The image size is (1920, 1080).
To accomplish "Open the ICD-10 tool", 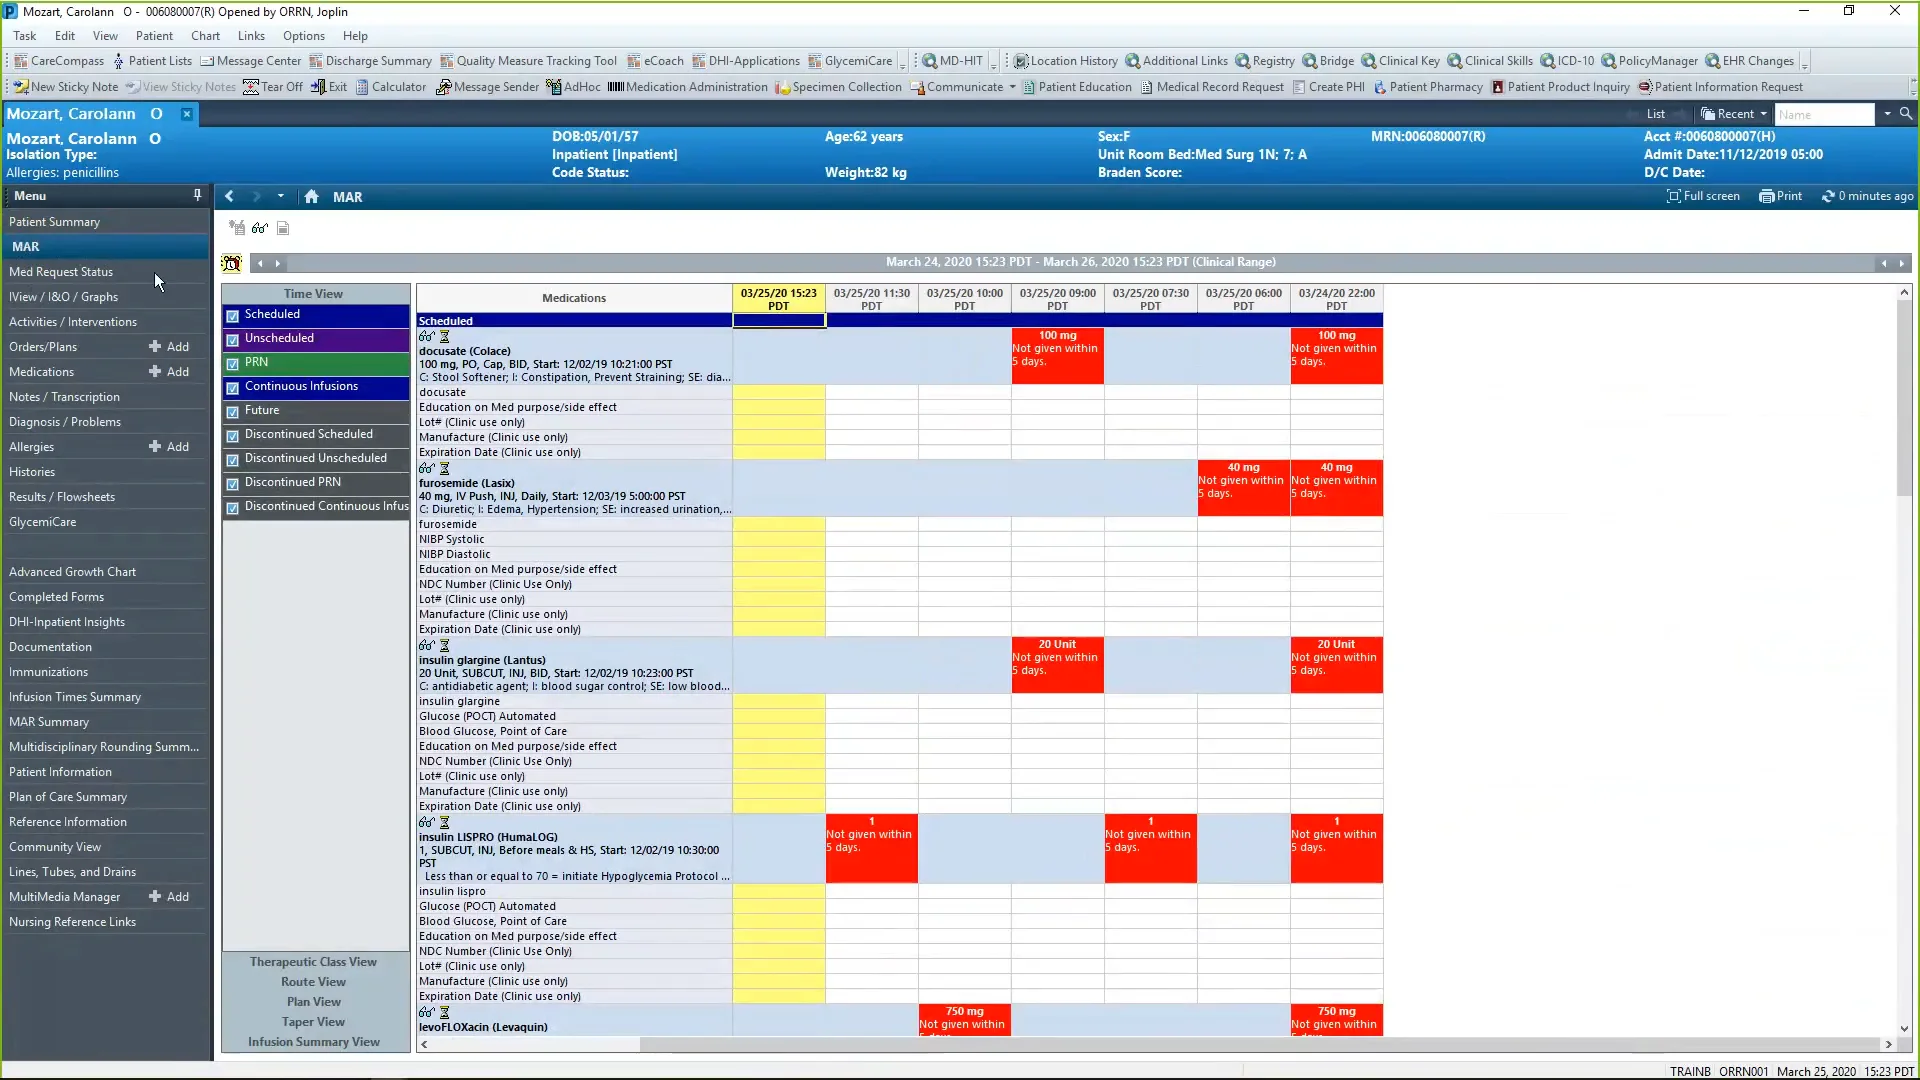I will 1567,61.
